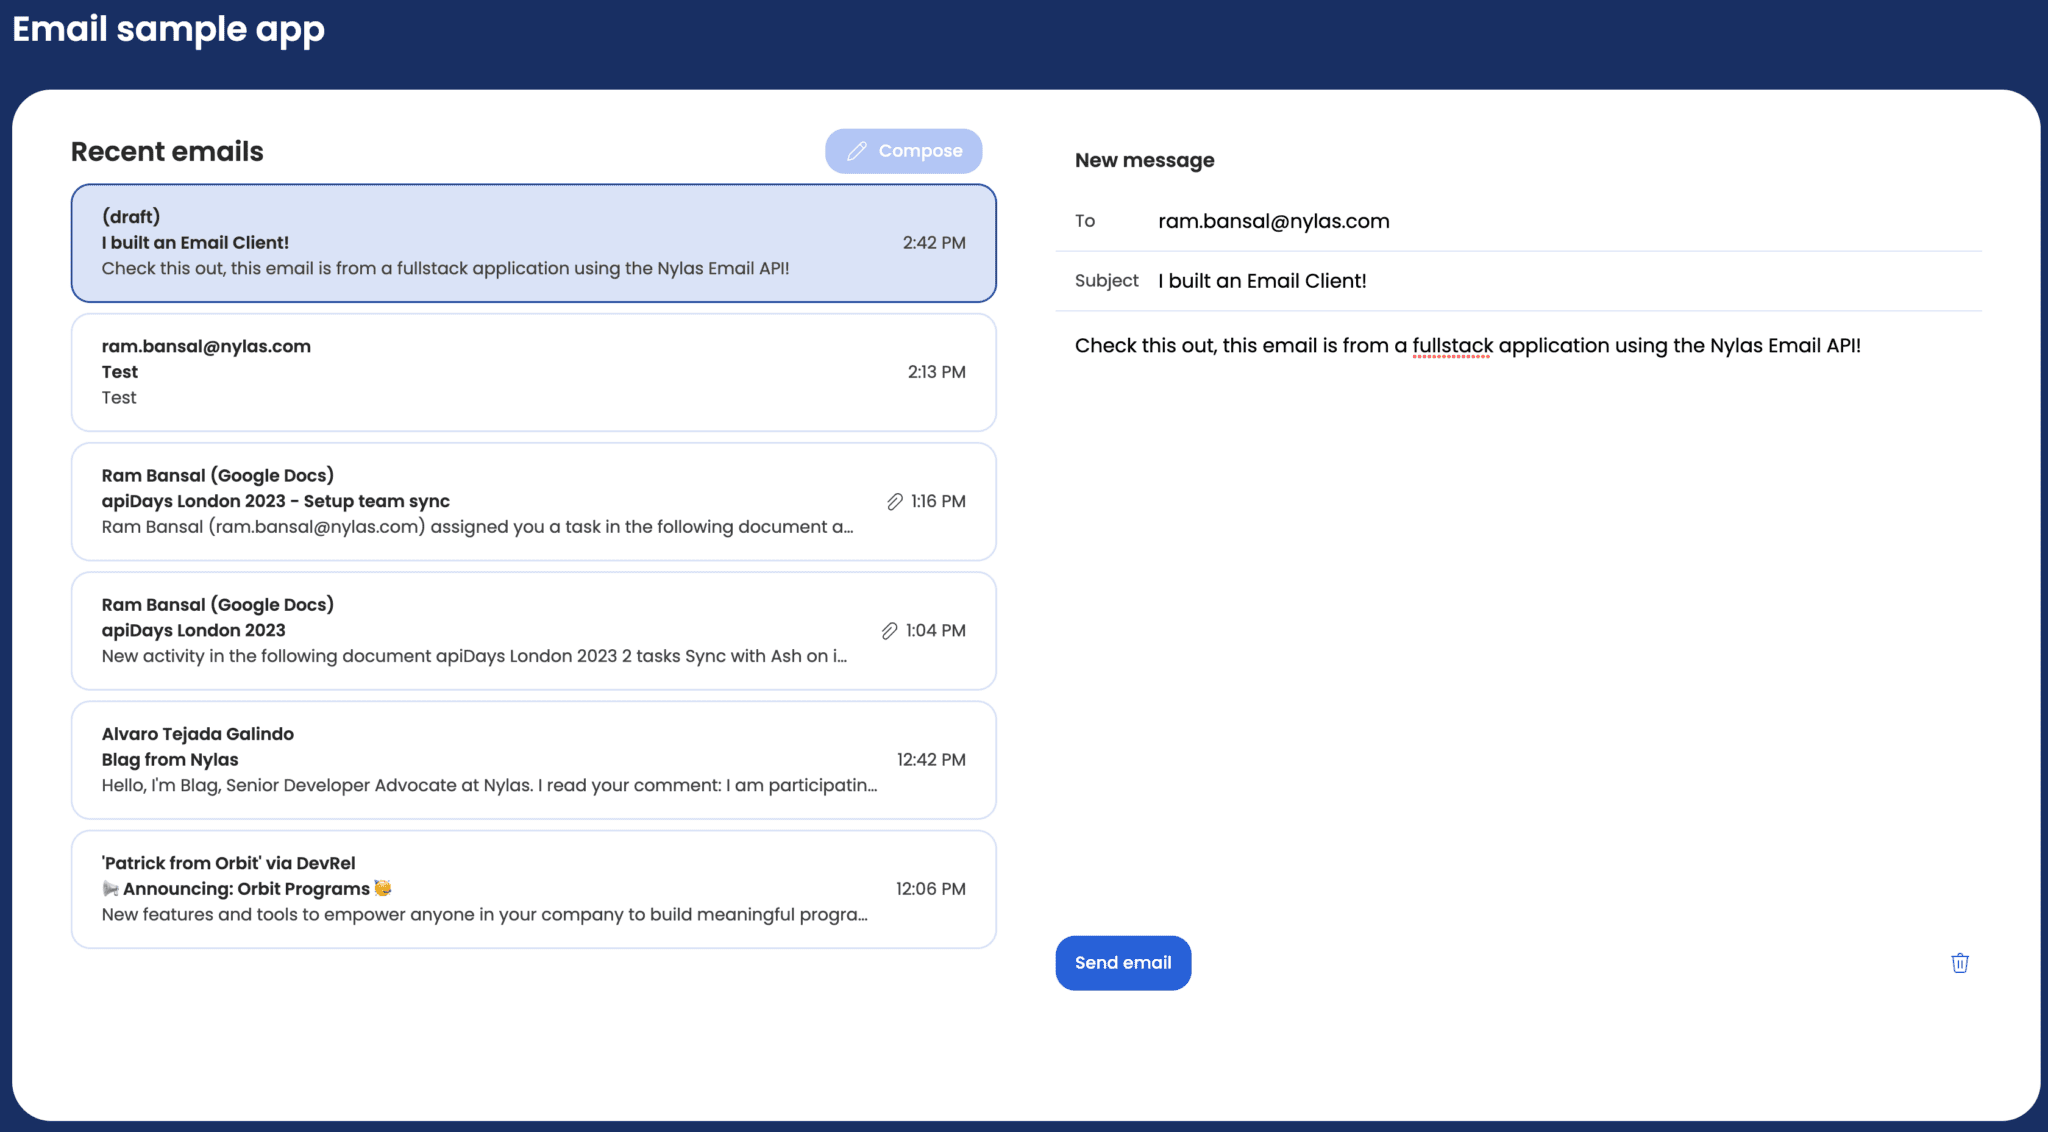Click the trash icon to delete draft
This screenshot has width=2048, height=1132.
1959,963
